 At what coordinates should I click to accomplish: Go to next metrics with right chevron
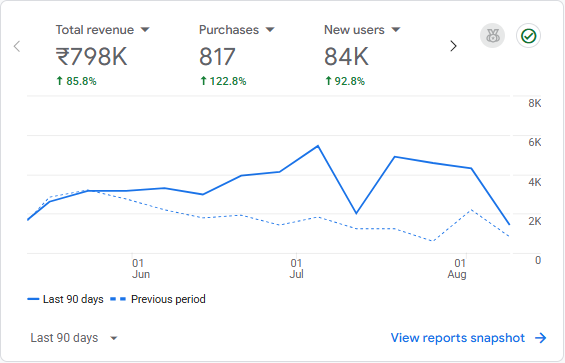[453, 46]
